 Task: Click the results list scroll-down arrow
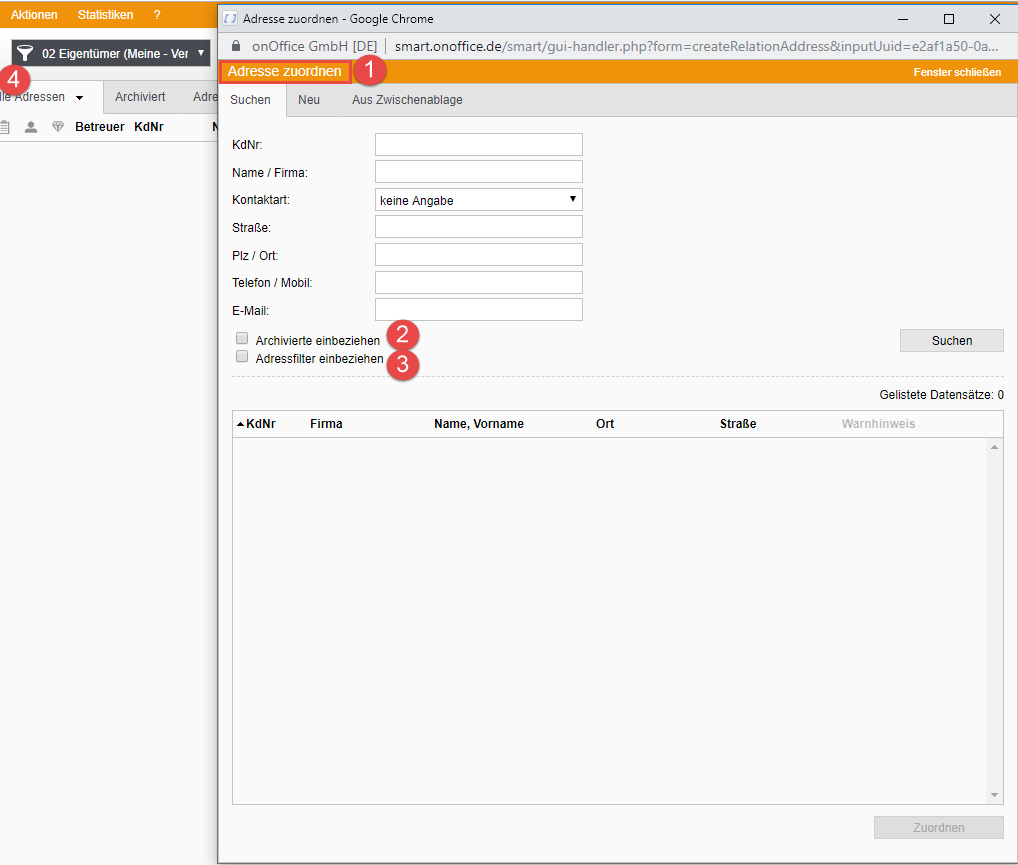point(994,795)
